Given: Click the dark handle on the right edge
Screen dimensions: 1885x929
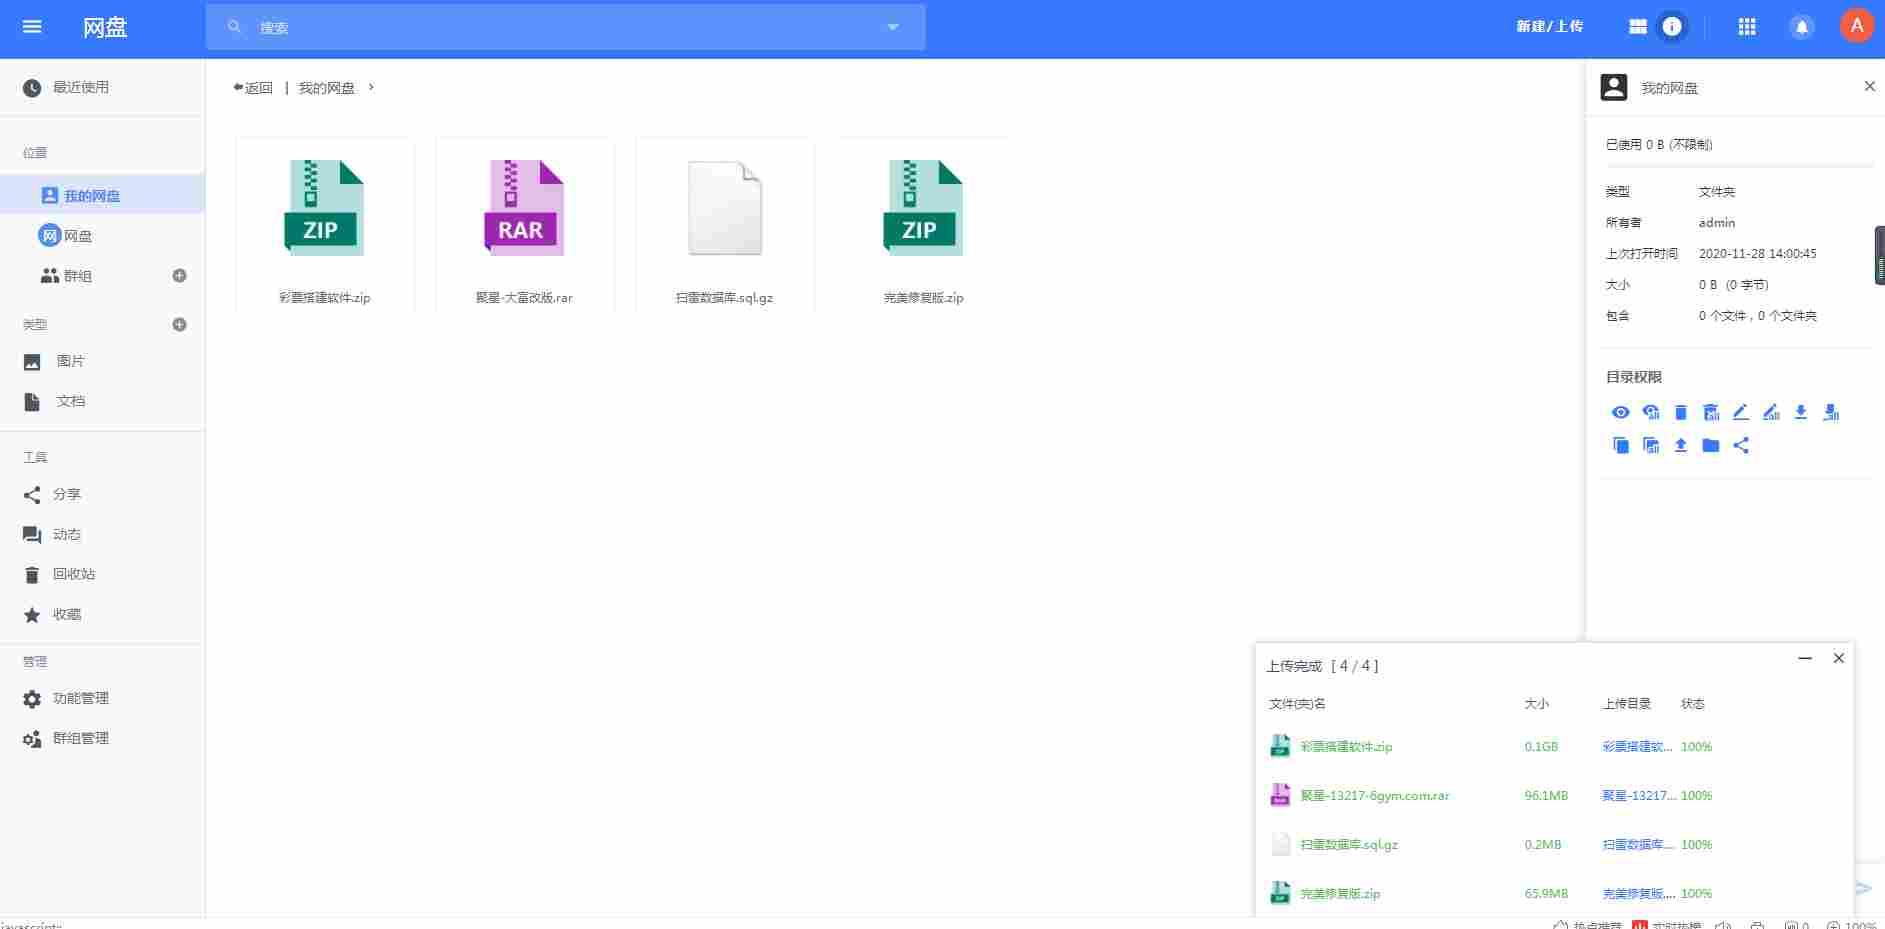Looking at the screenshot, I should (1879, 255).
